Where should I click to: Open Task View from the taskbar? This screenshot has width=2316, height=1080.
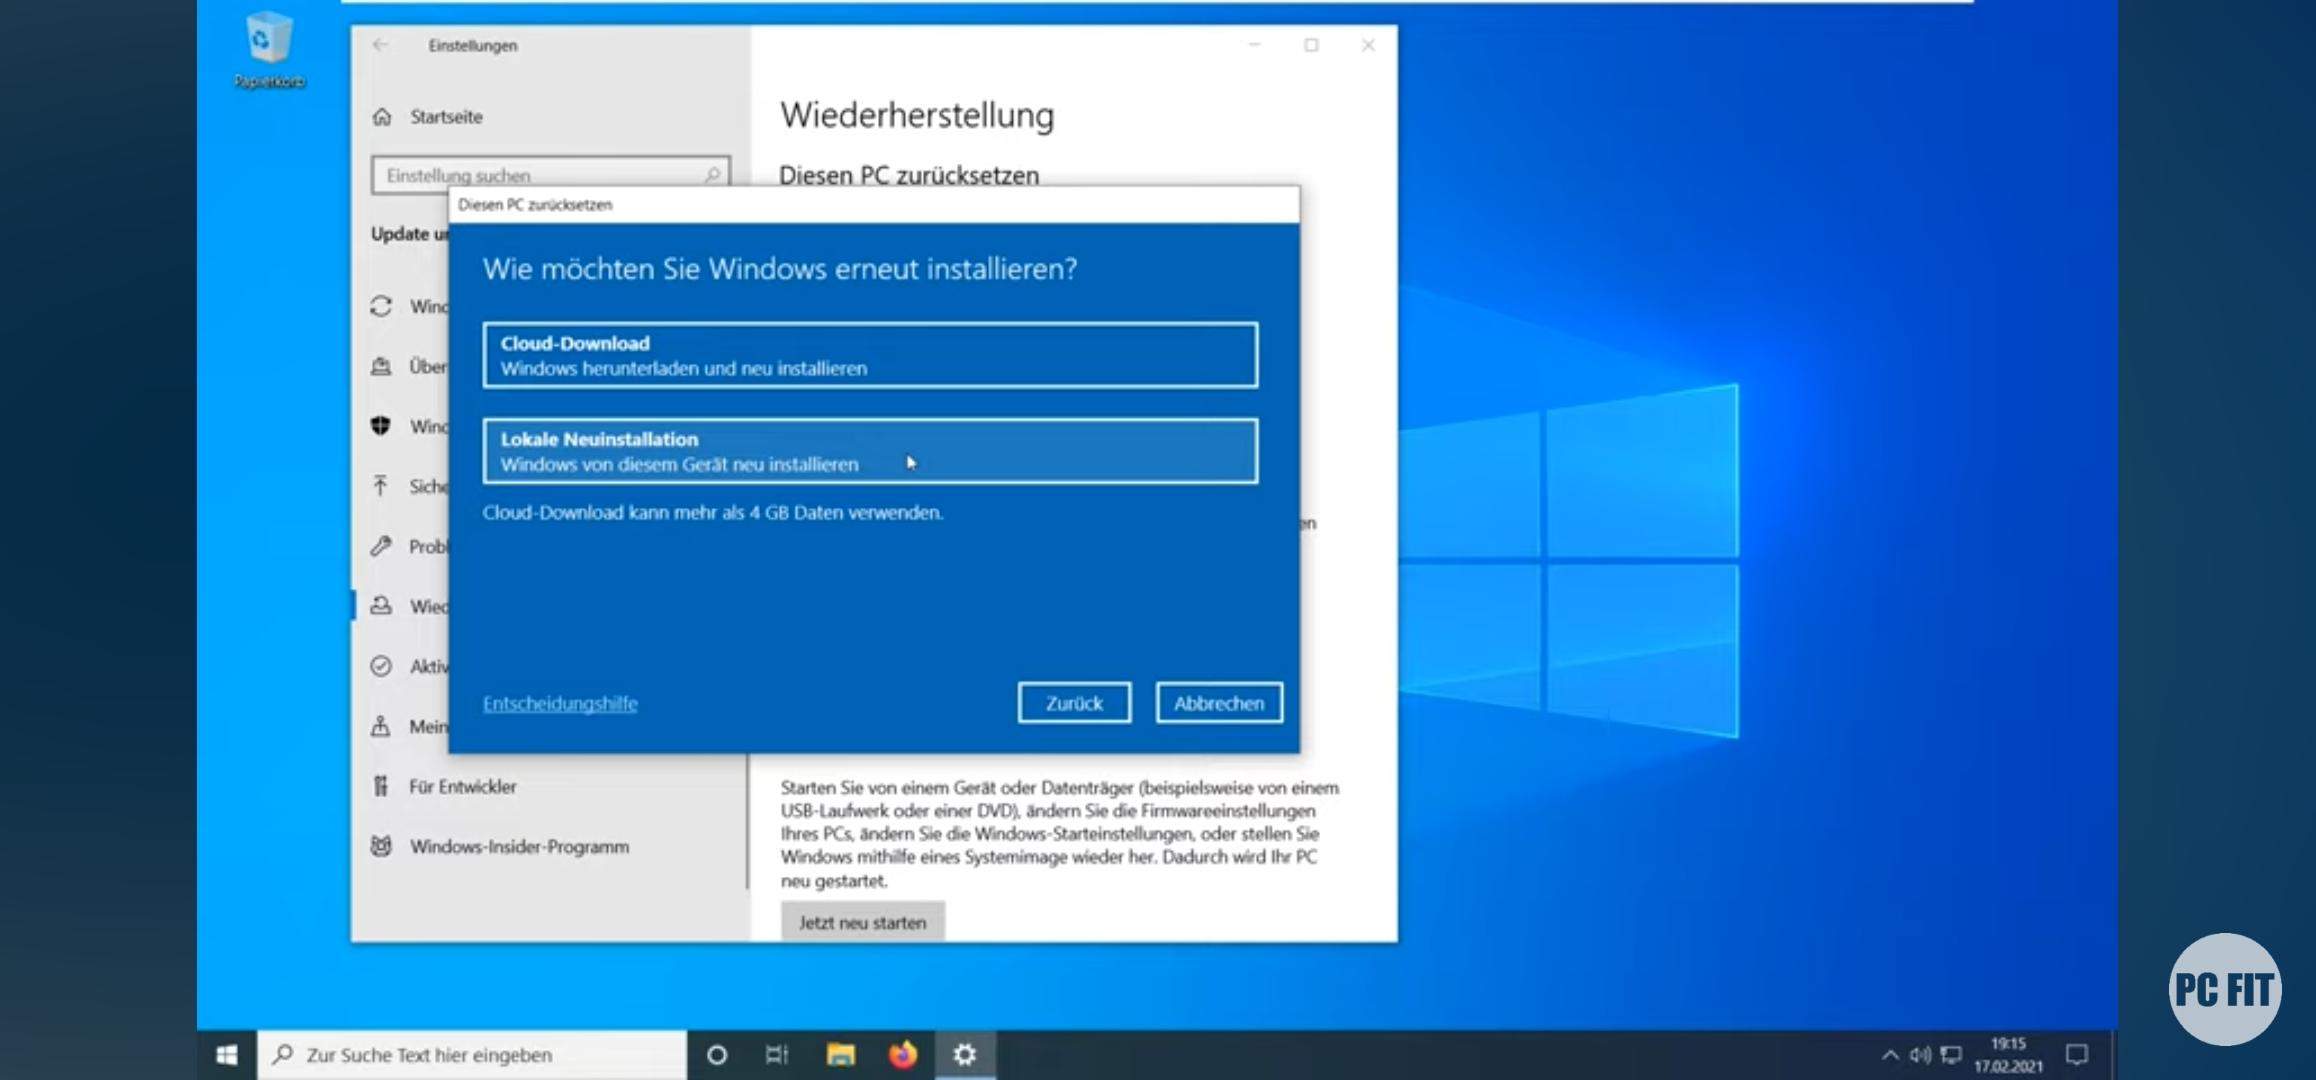tap(777, 1055)
